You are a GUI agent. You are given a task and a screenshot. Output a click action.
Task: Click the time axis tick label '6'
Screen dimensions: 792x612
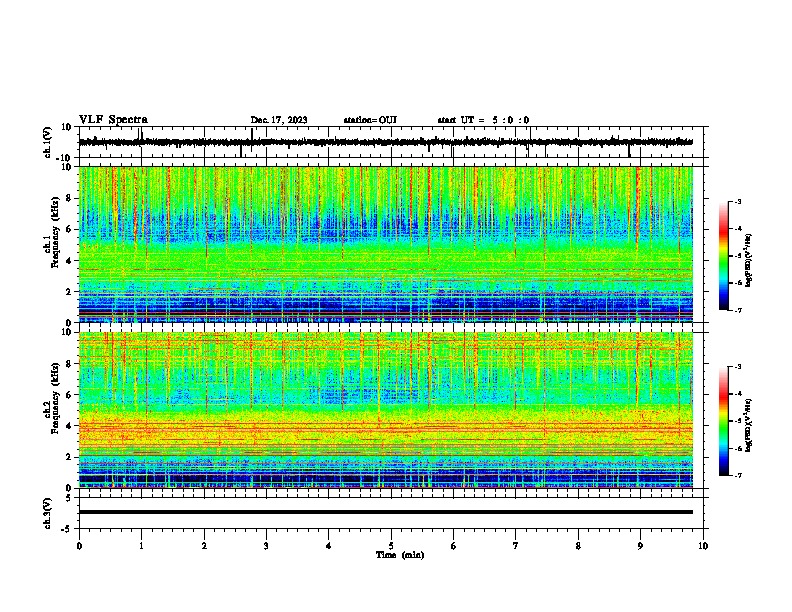pyautogui.click(x=454, y=546)
